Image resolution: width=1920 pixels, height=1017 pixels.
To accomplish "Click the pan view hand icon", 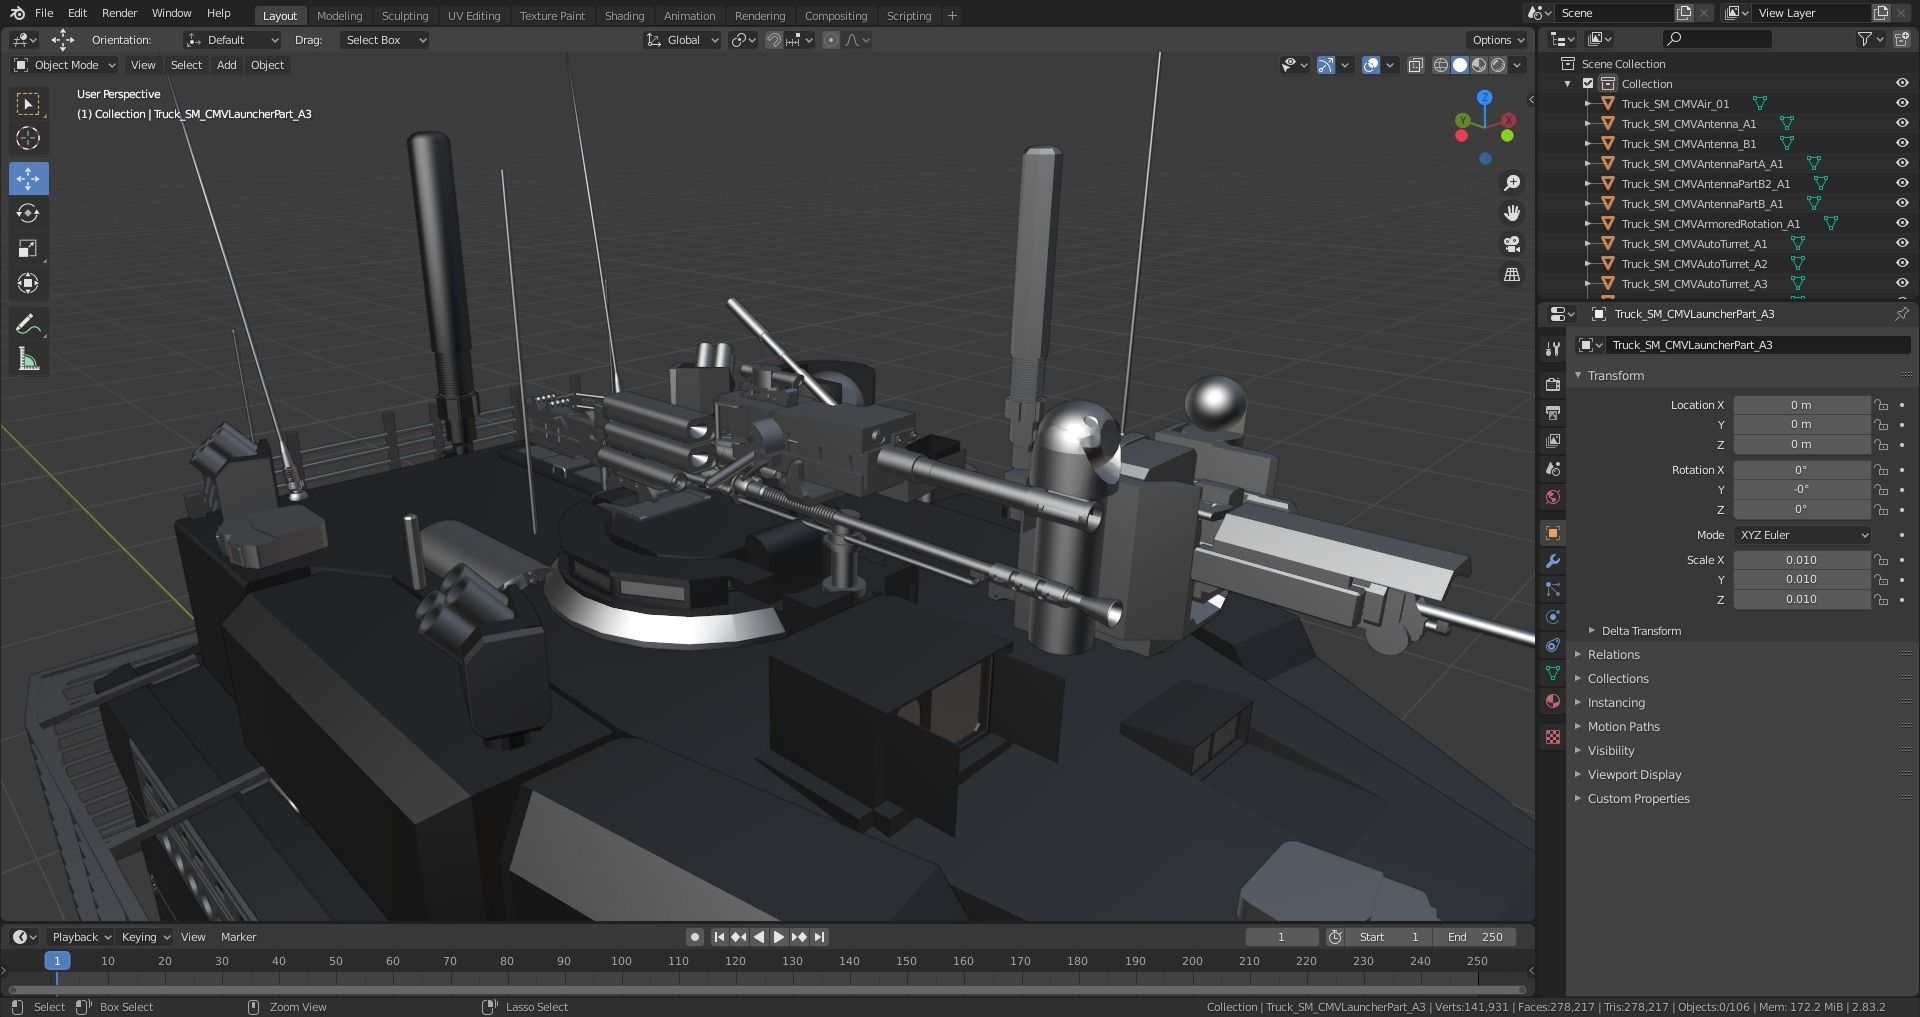I will click(1512, 213).
